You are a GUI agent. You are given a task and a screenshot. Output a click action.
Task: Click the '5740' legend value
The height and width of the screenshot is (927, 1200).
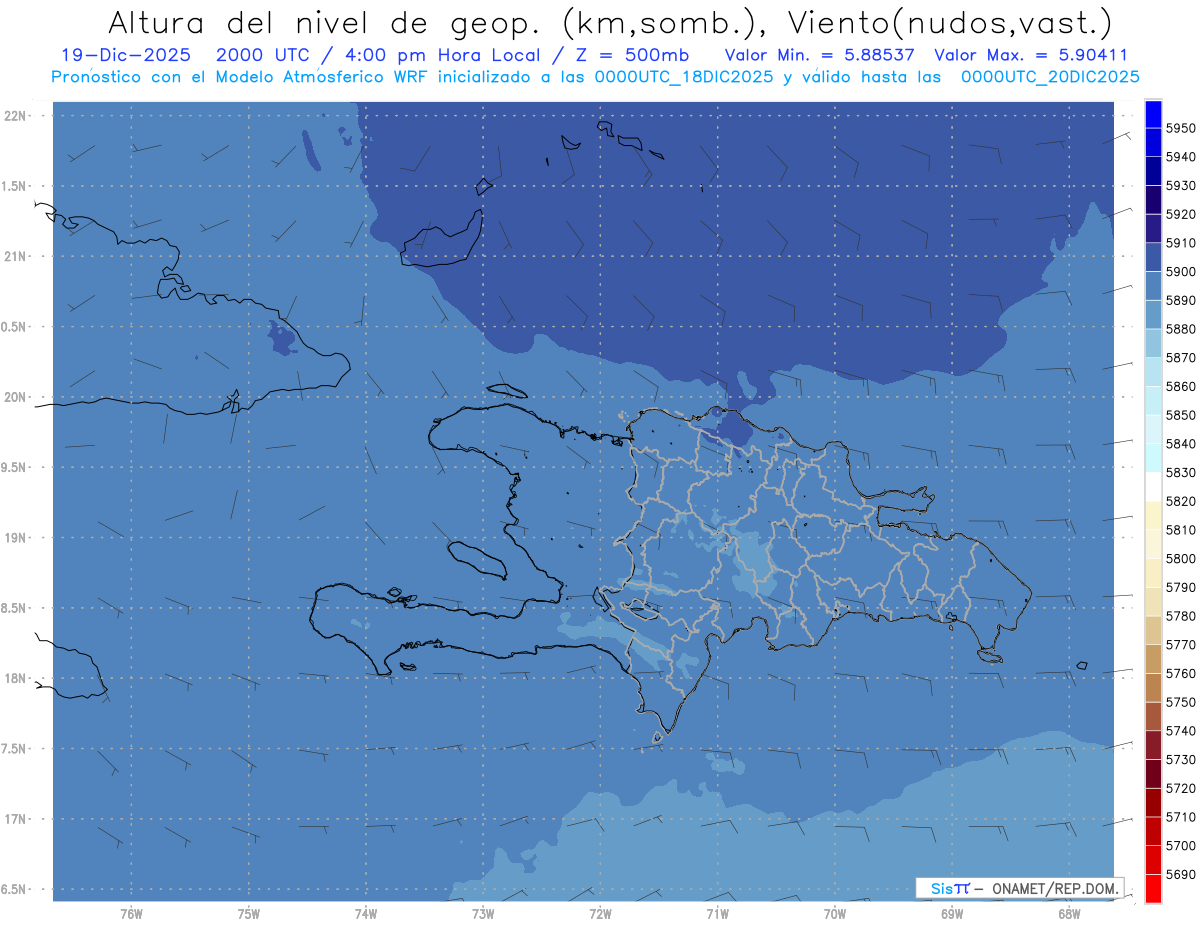(1180, 731)
